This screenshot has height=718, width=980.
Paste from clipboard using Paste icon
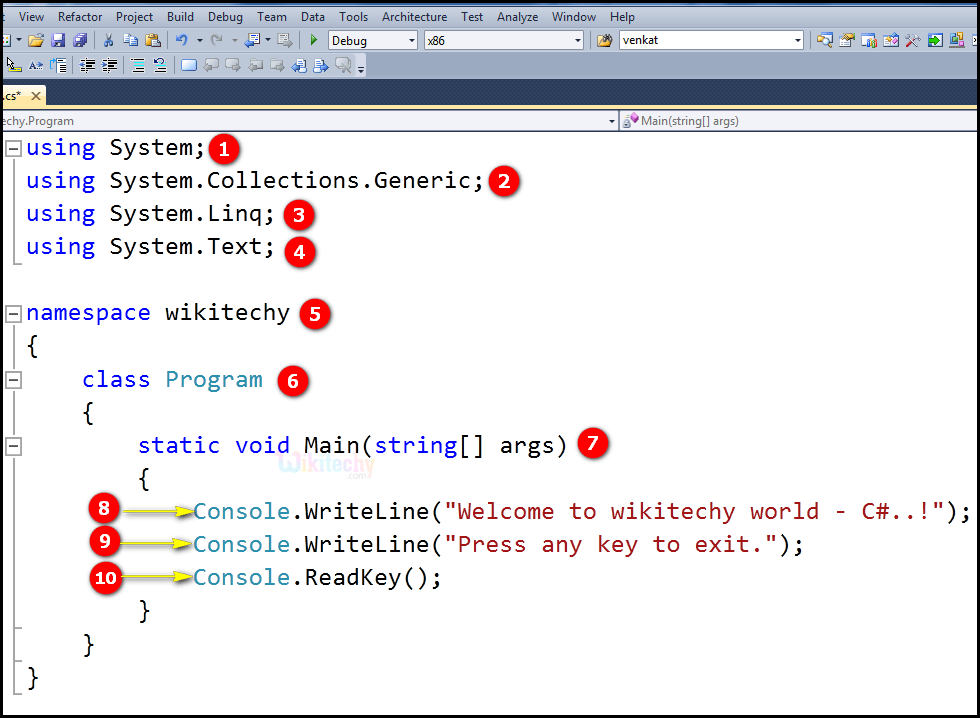(x=152, y=40)
